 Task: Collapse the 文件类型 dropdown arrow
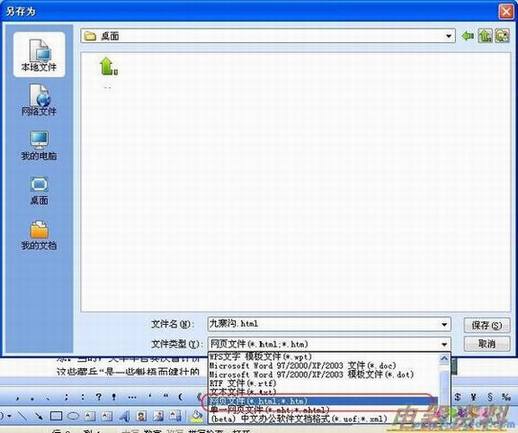coord(444,344)
